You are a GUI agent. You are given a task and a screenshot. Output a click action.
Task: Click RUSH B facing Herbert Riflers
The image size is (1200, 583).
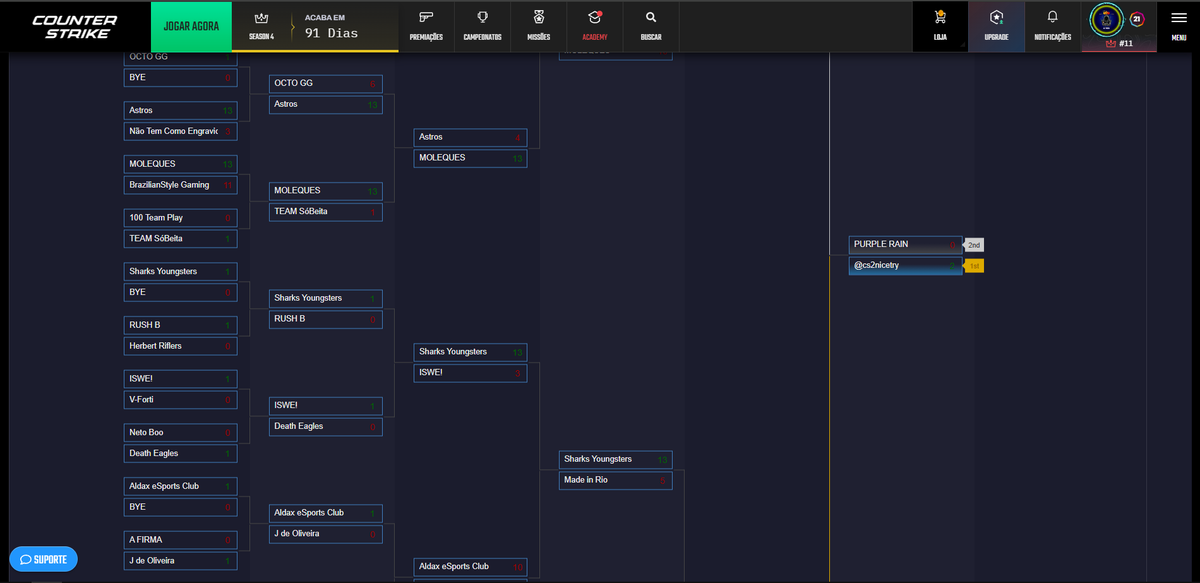180,324
